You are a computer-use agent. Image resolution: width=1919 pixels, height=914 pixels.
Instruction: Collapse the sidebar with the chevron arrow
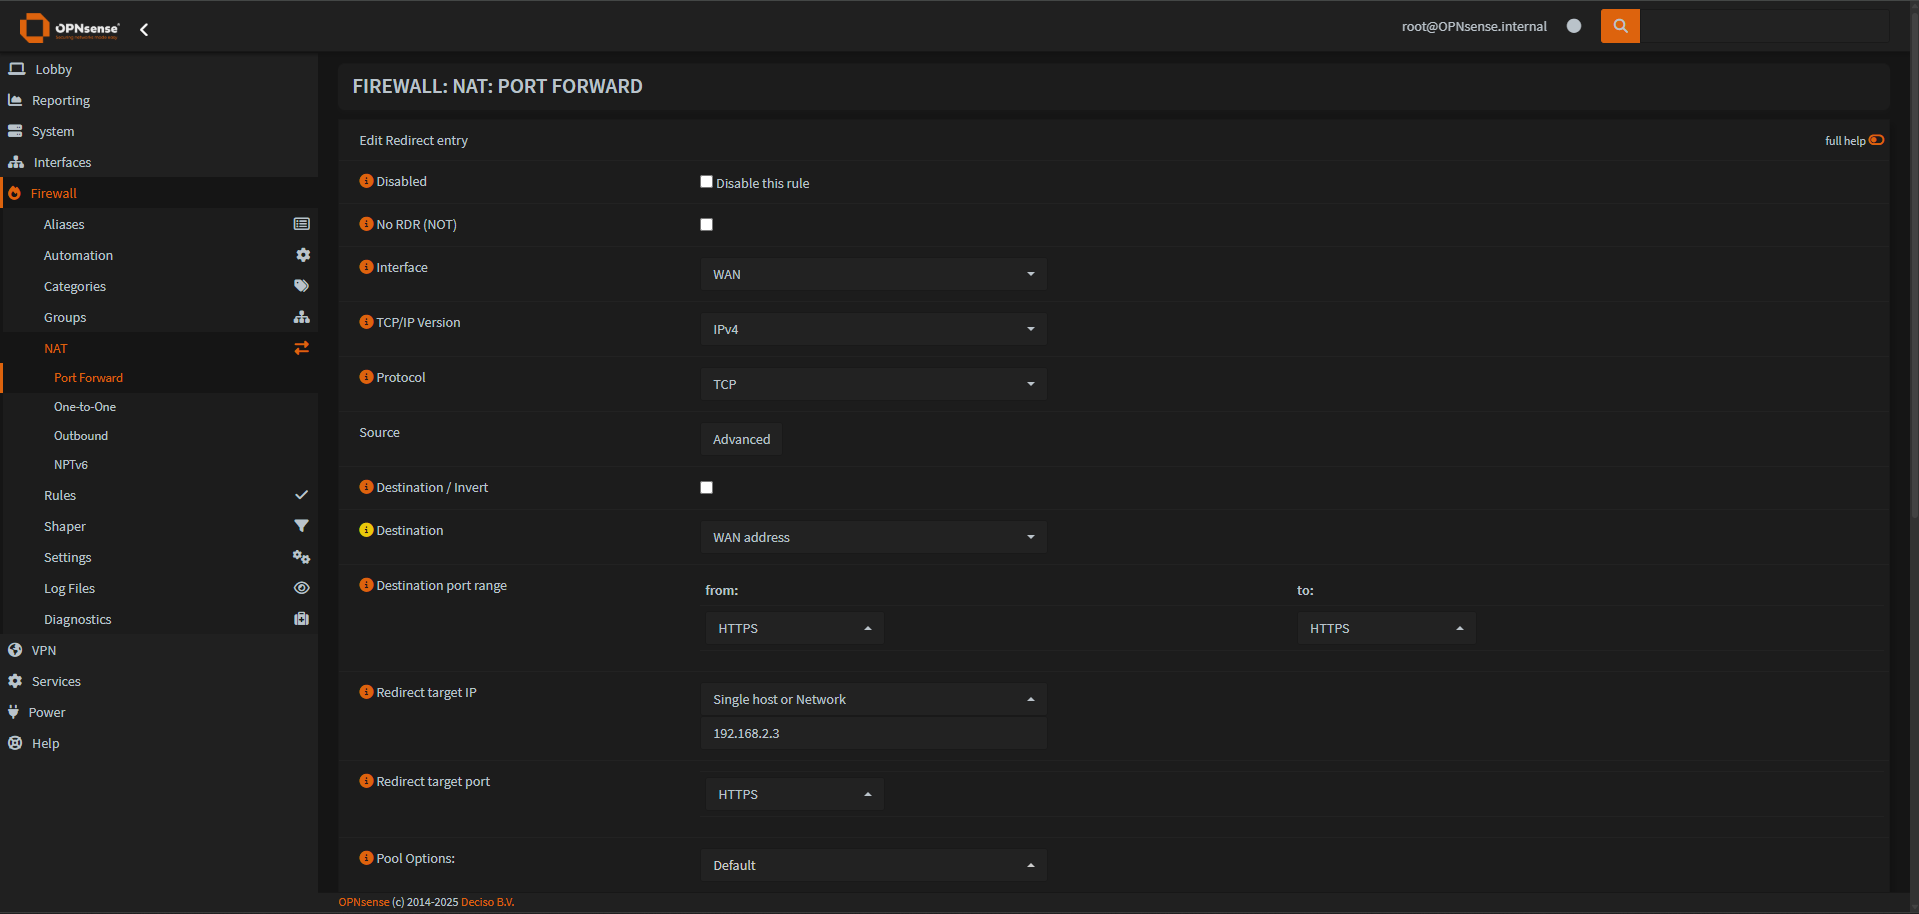(x=144, y=30)
